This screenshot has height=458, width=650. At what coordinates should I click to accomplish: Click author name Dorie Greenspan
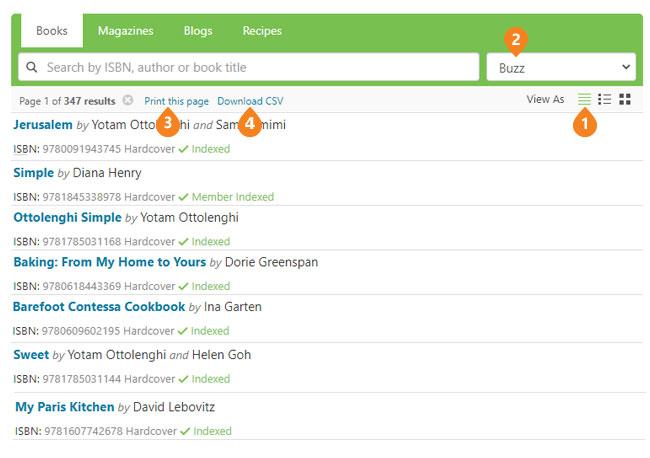click(272, 262)
